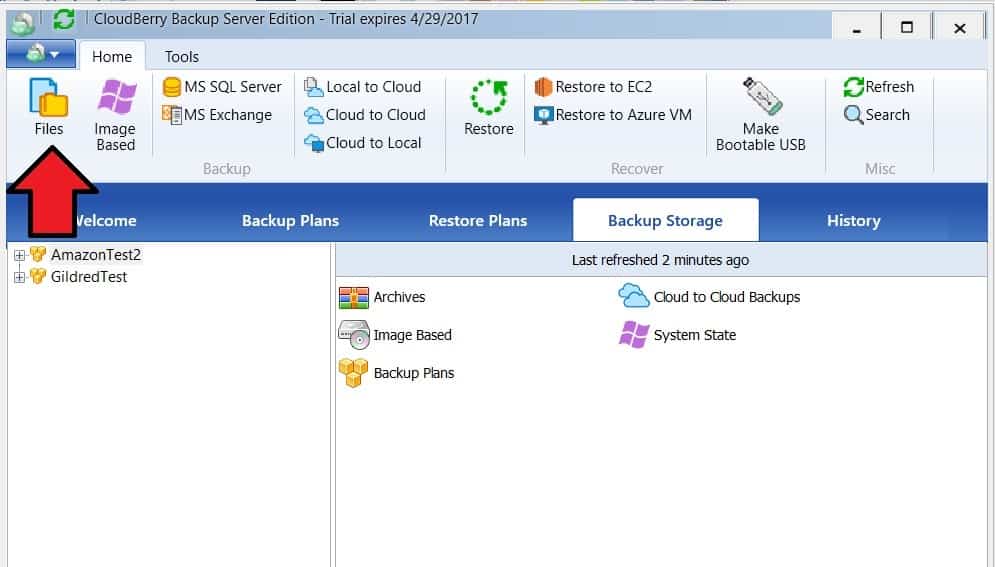Open the History tab
Viewport: 995px width, 567px height.
click(853, 220)
